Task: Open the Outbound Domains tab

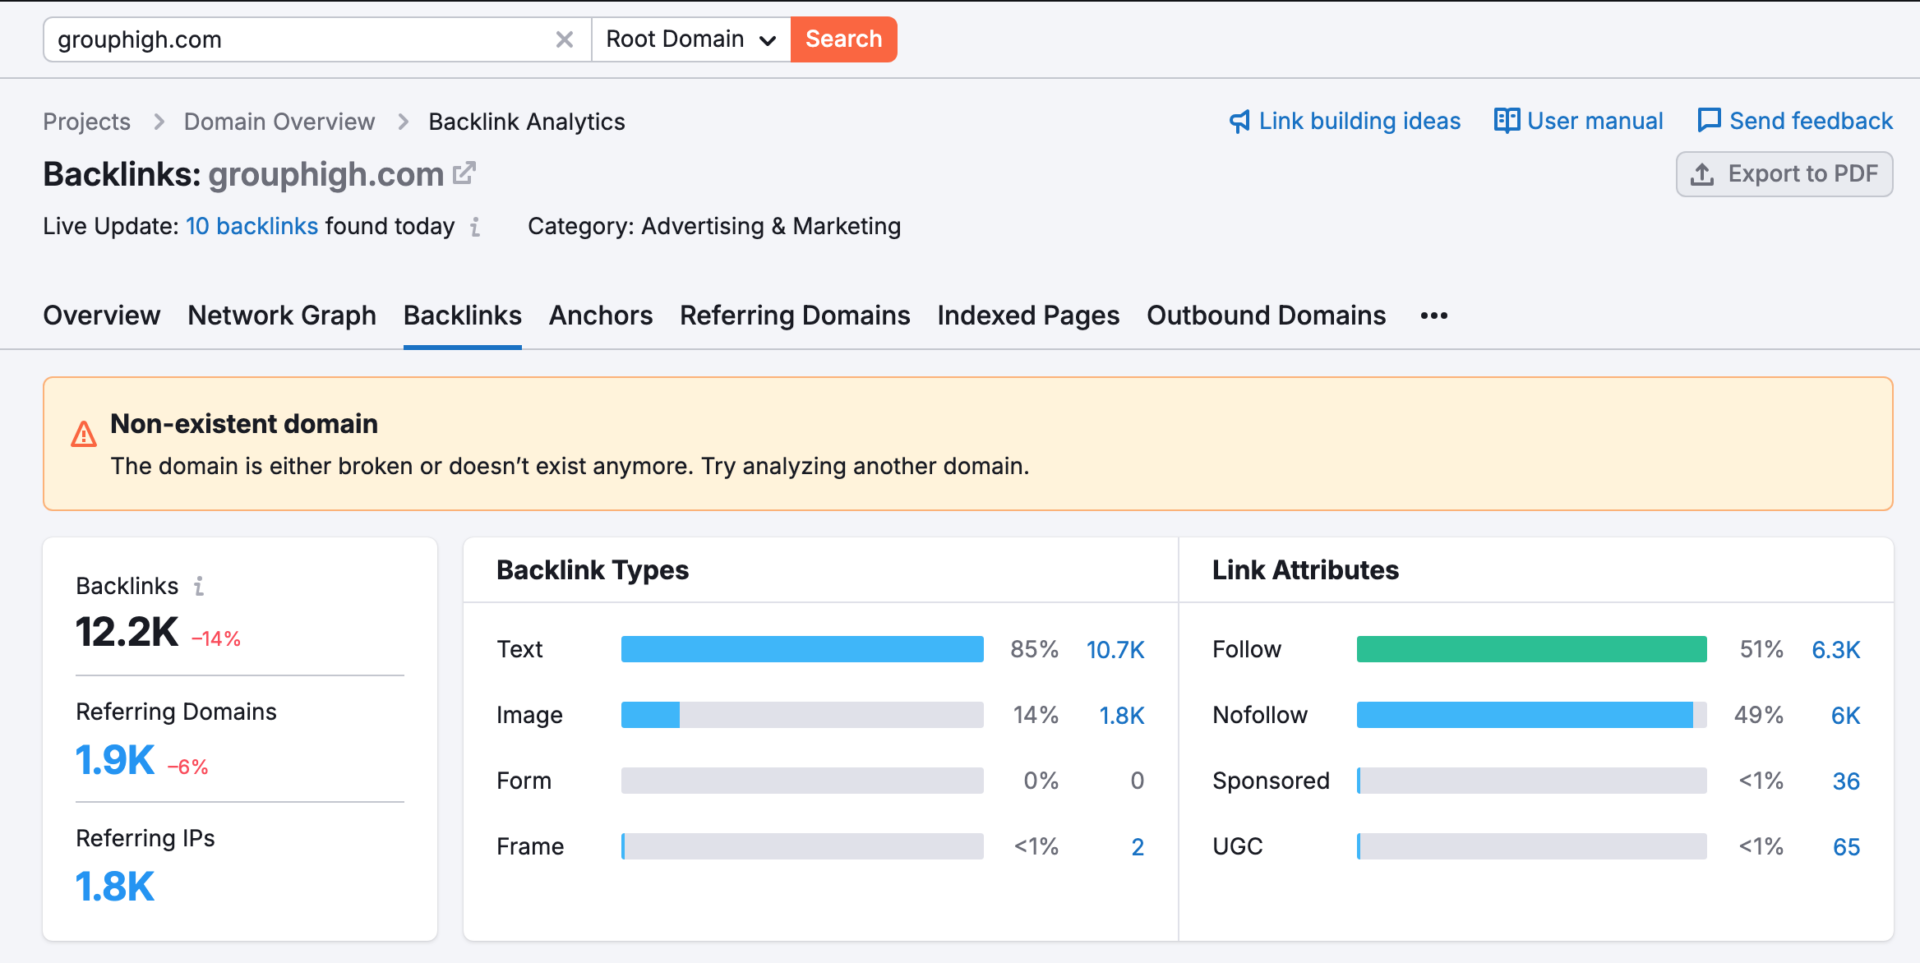Action: point(1266,316)
